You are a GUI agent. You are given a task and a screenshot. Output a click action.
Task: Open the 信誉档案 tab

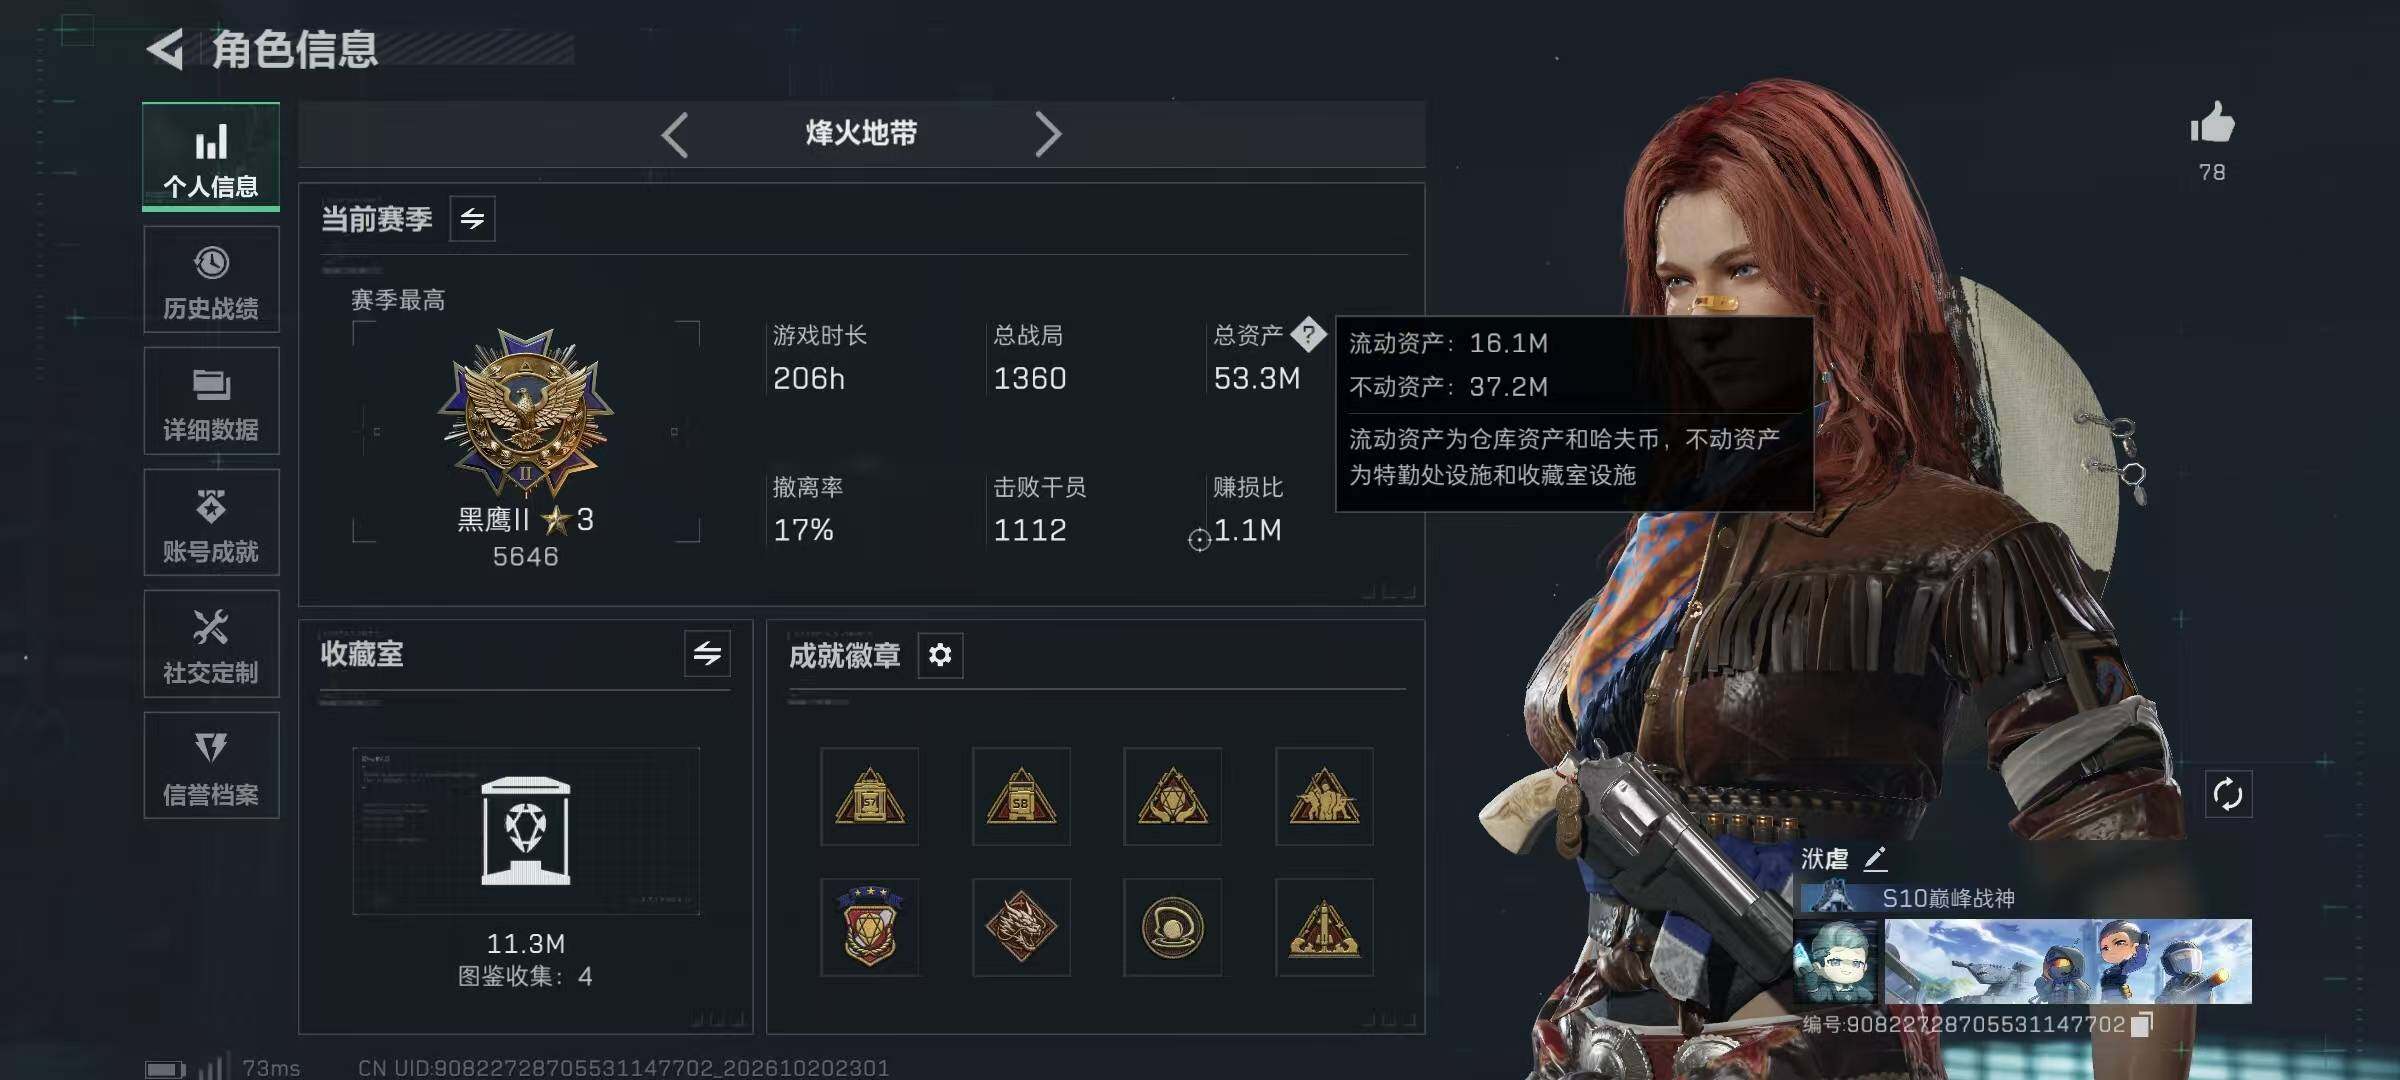pyautogui.click(x=211, y=766)
